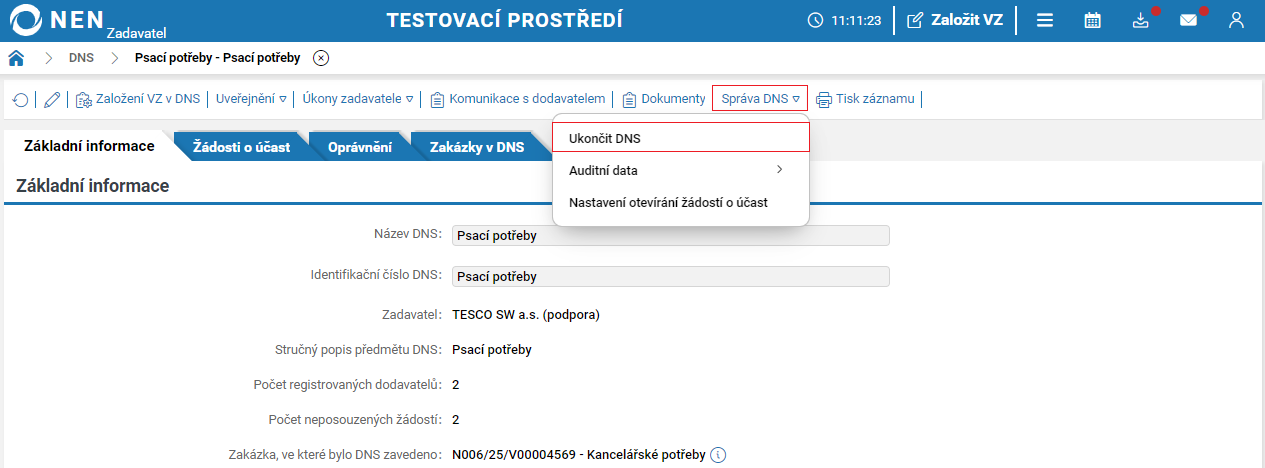Click the refresh icon in toolbar
The image size is (1265, 468).
click(20, 99)
